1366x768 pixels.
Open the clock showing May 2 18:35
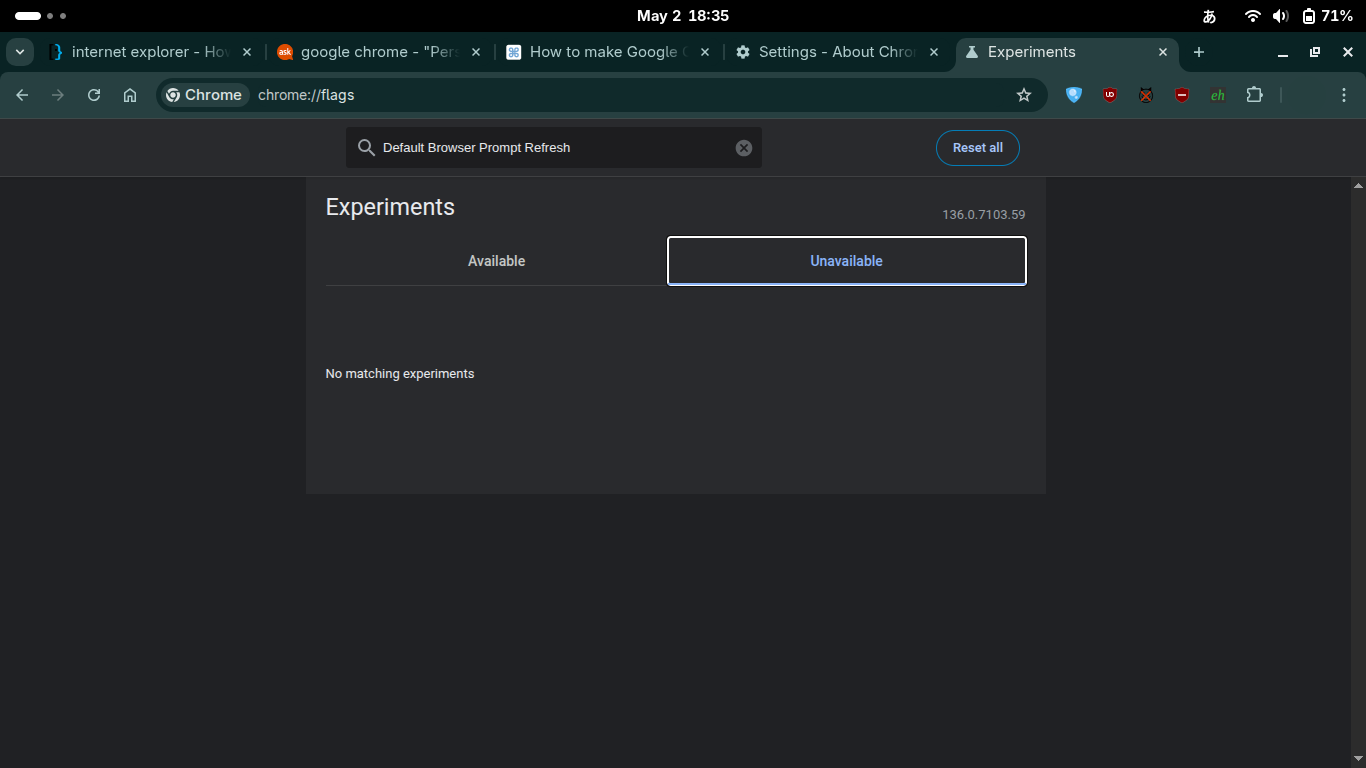click(x=683, y=16)
